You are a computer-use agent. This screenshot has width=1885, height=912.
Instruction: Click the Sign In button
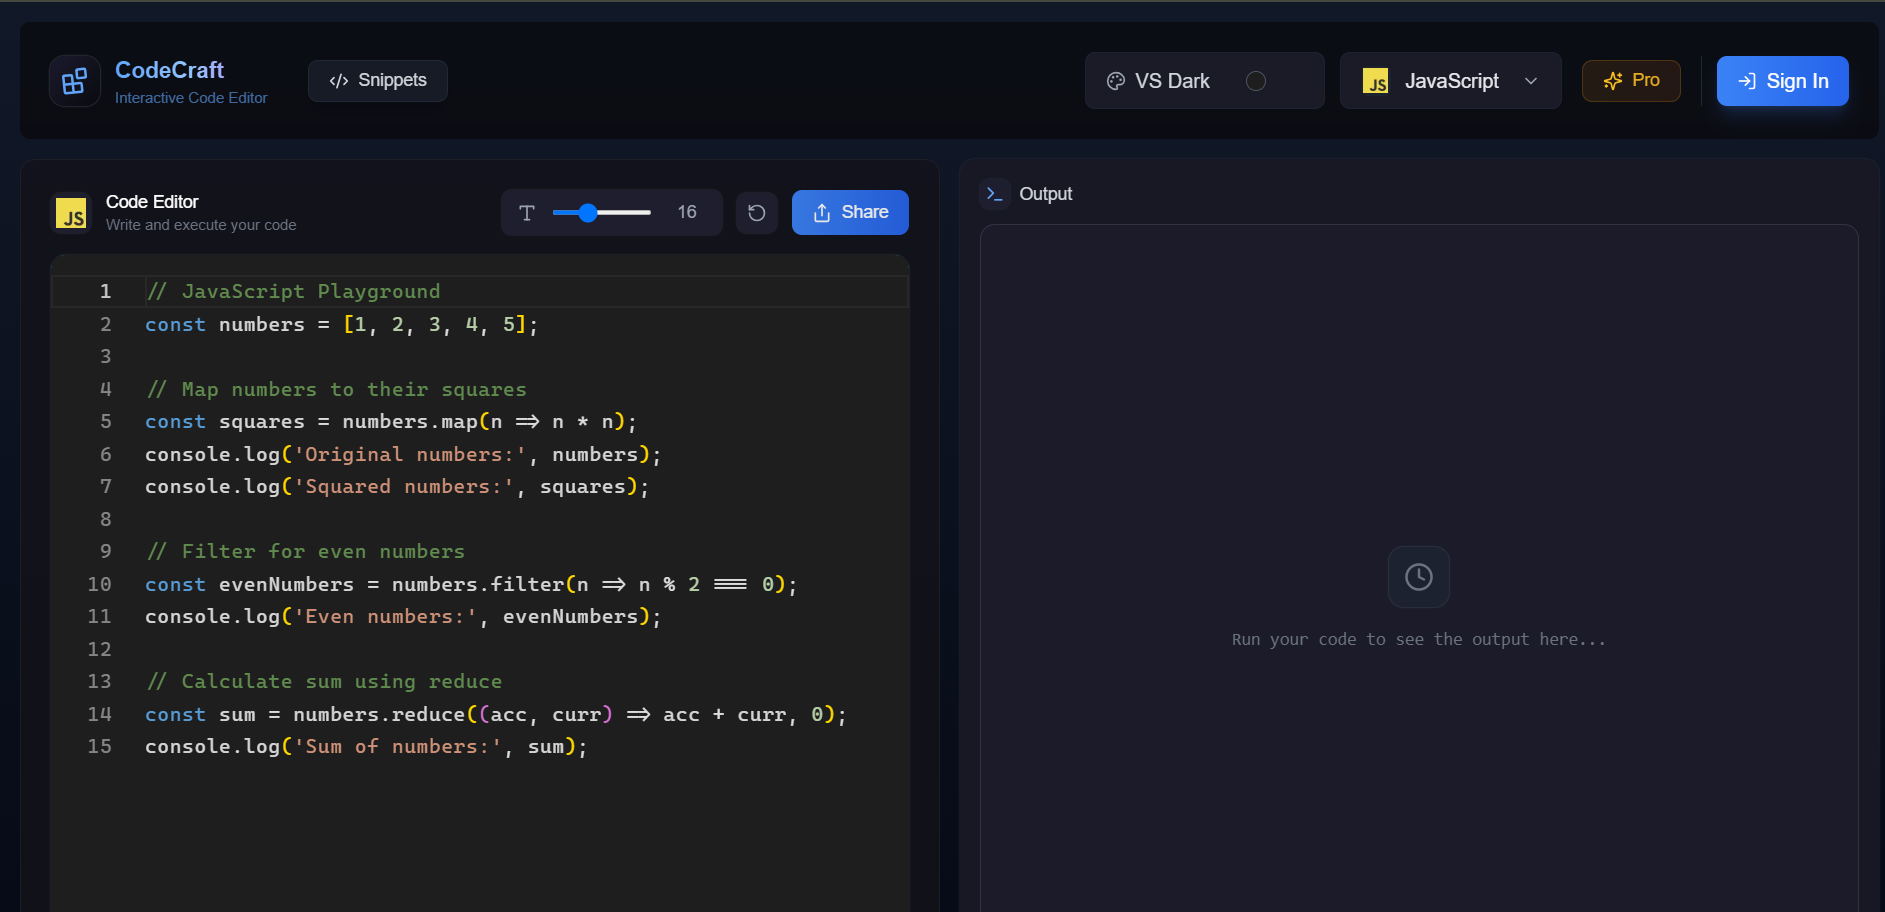[1783, 81]
